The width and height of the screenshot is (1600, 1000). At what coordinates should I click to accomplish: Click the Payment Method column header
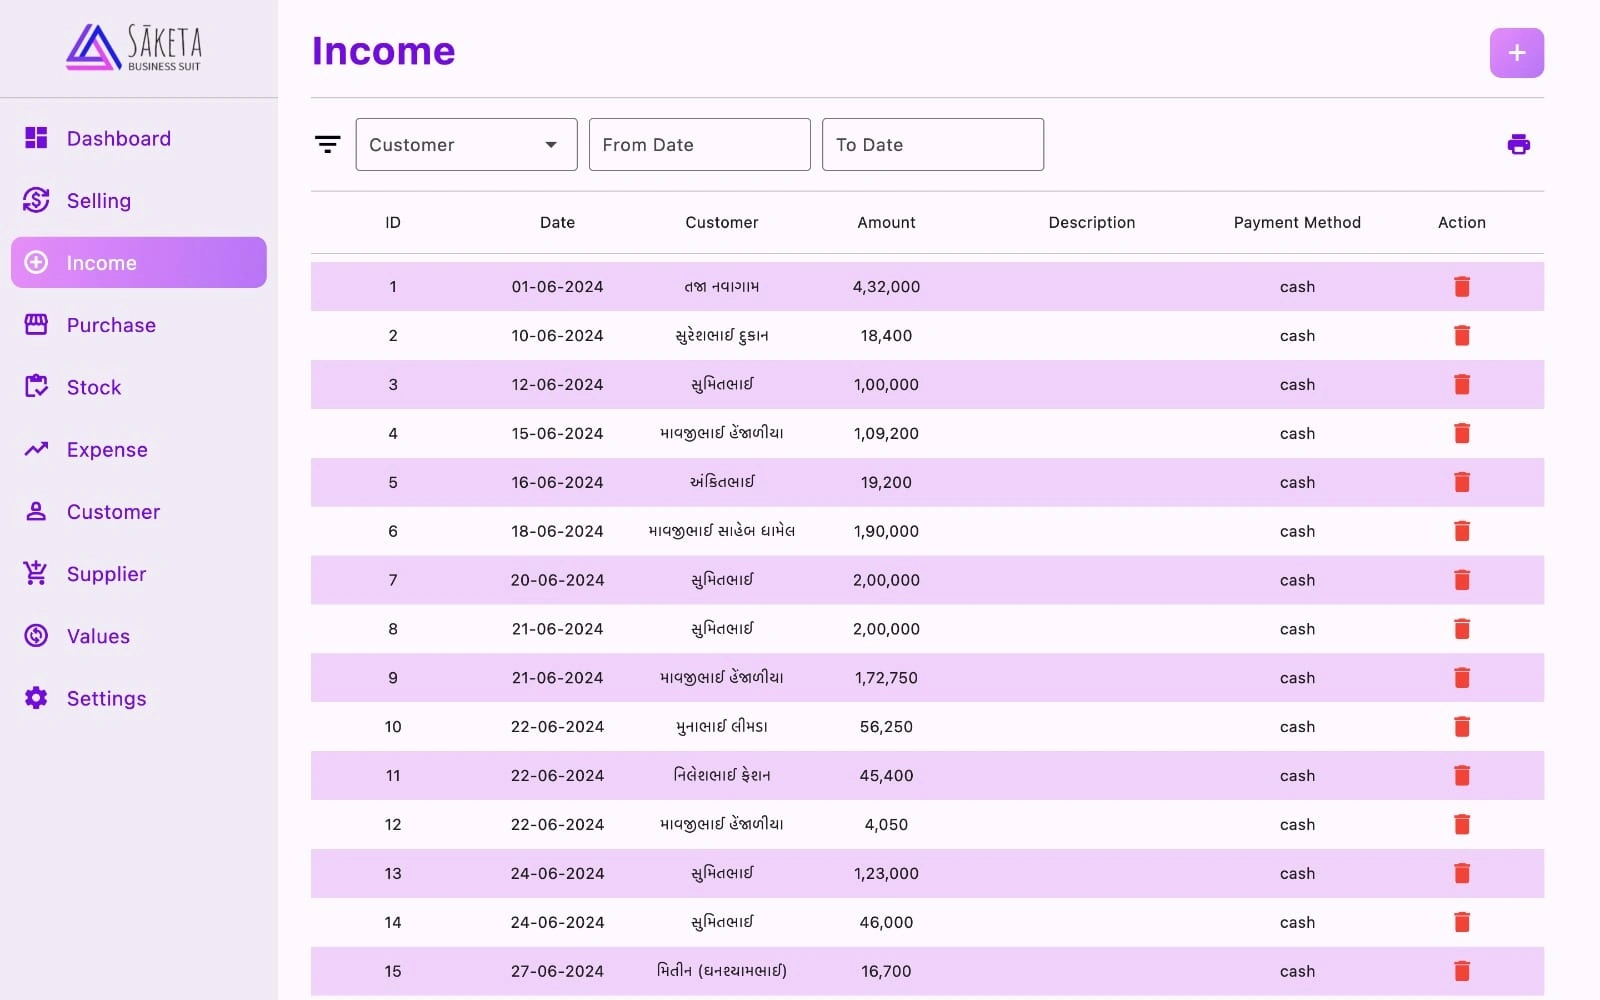(1297, 222)
